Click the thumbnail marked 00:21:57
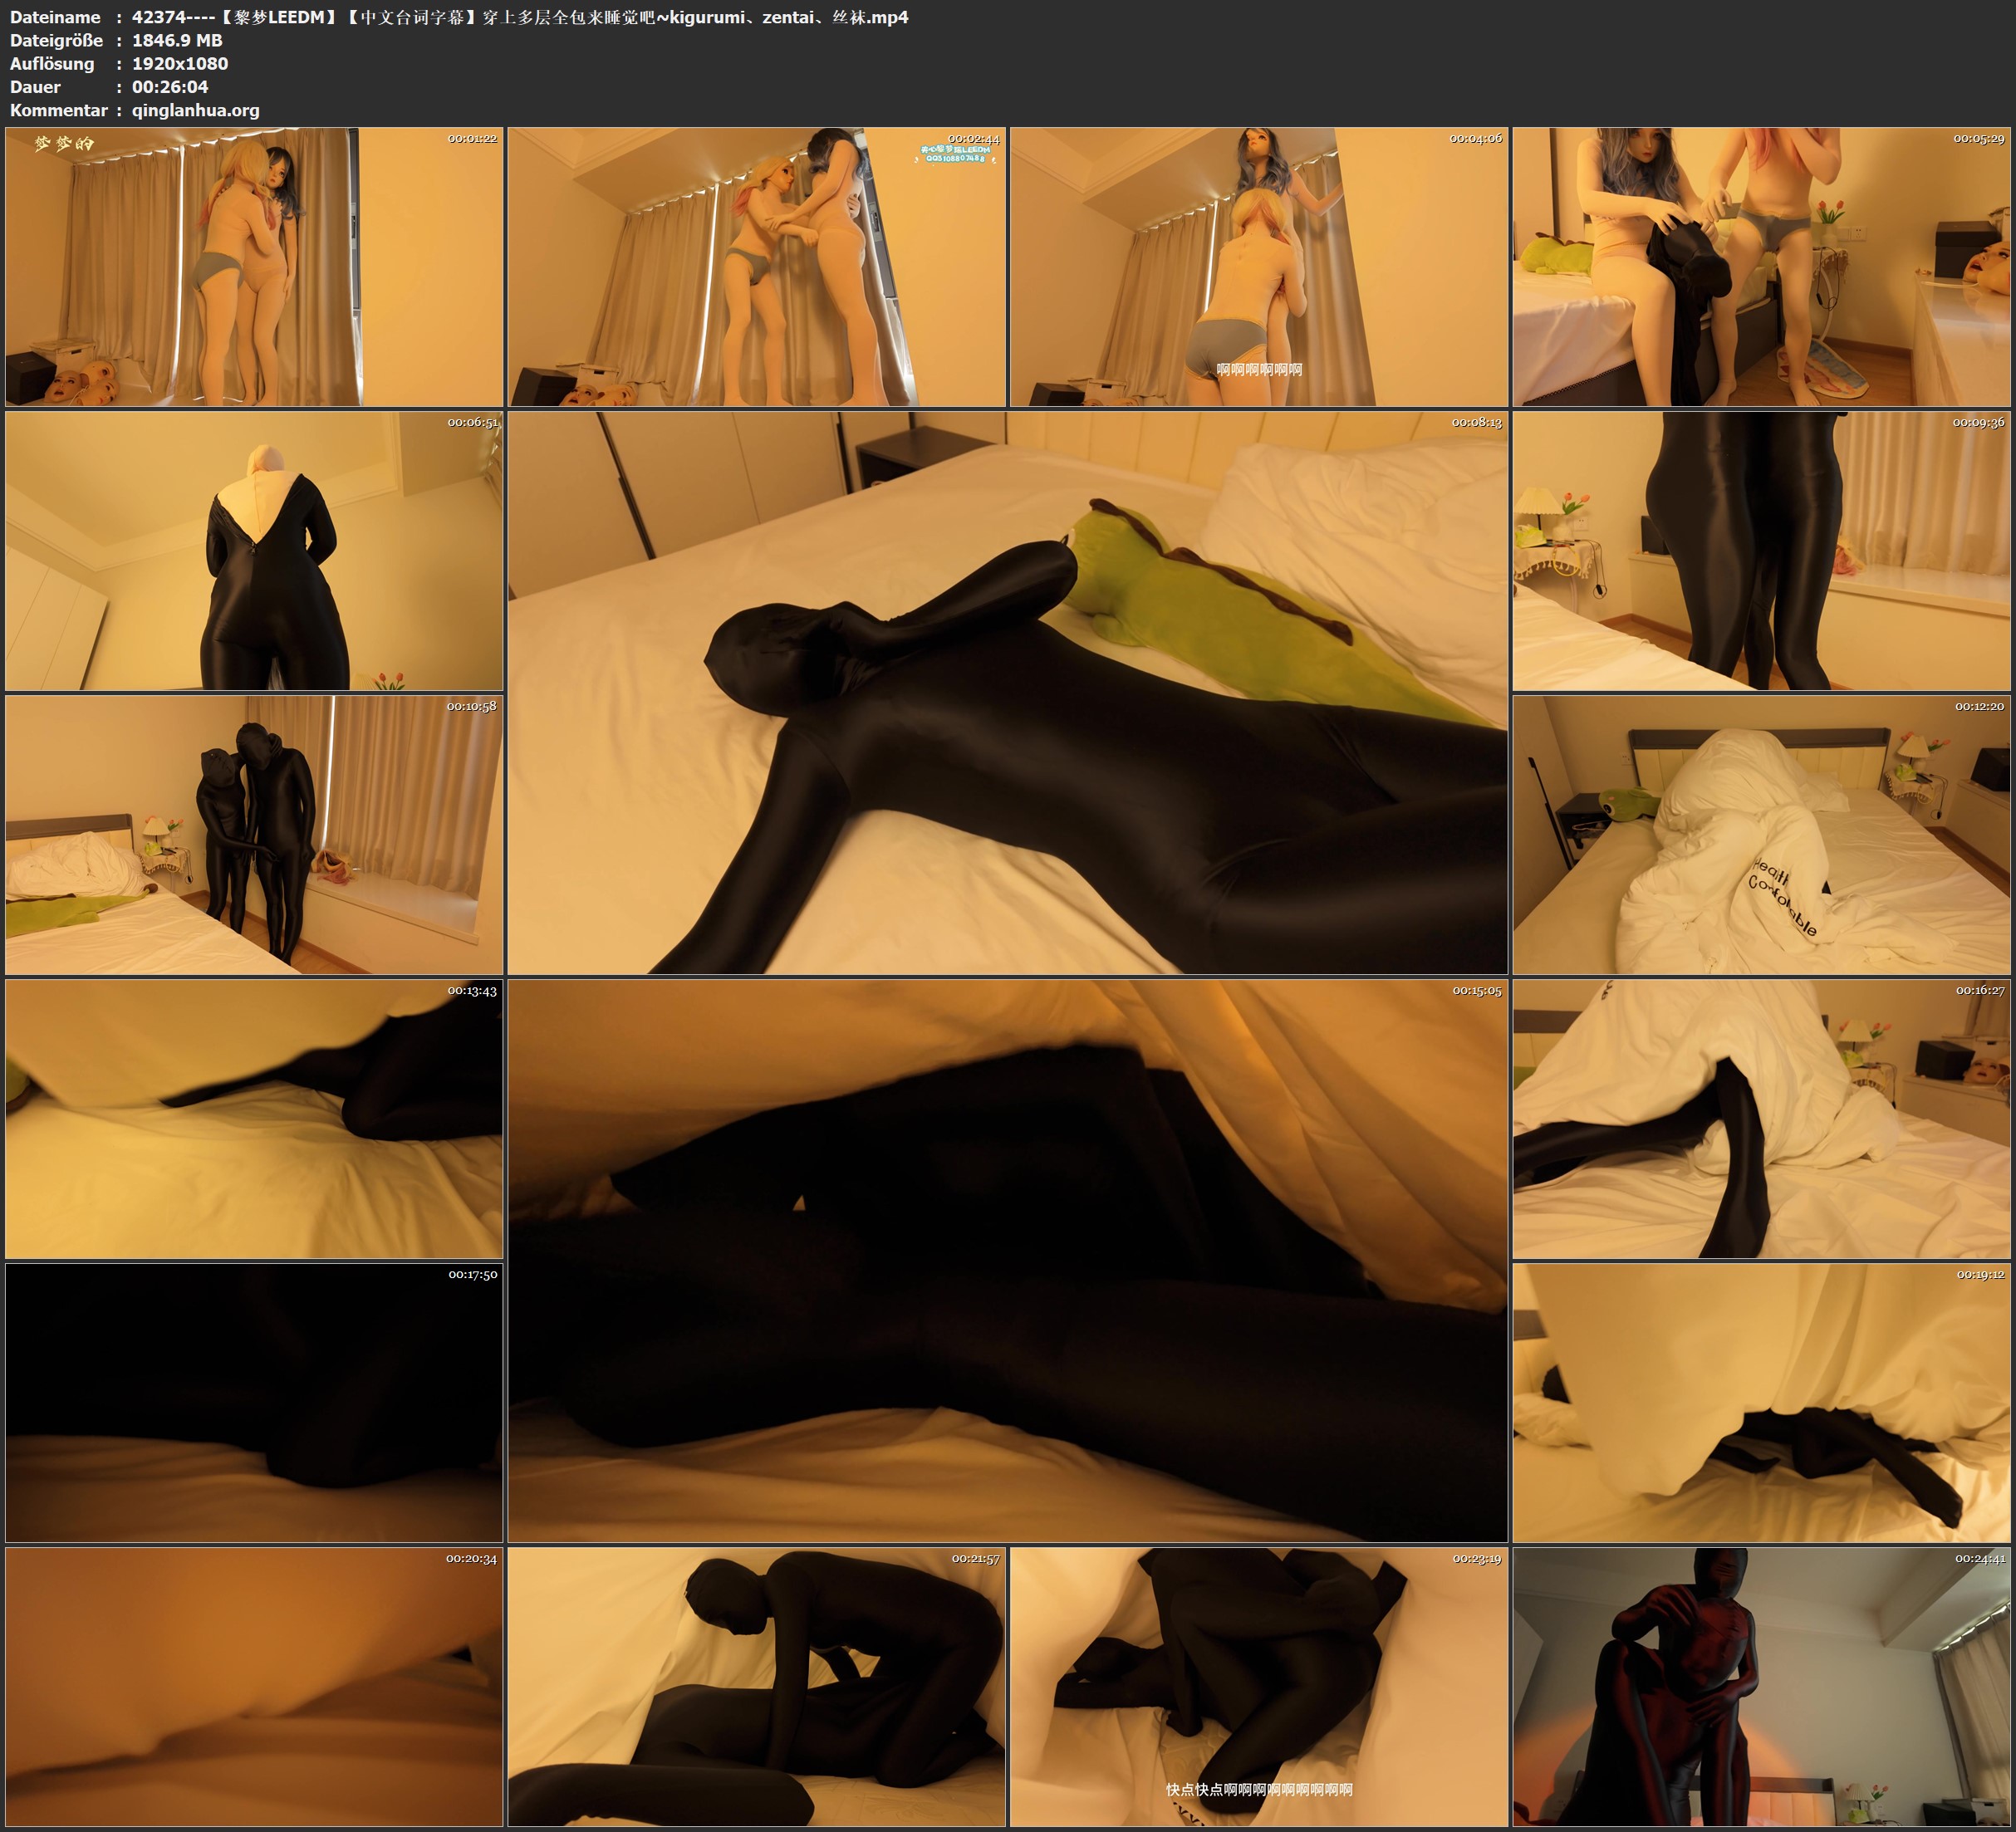 coord(756,1687)
